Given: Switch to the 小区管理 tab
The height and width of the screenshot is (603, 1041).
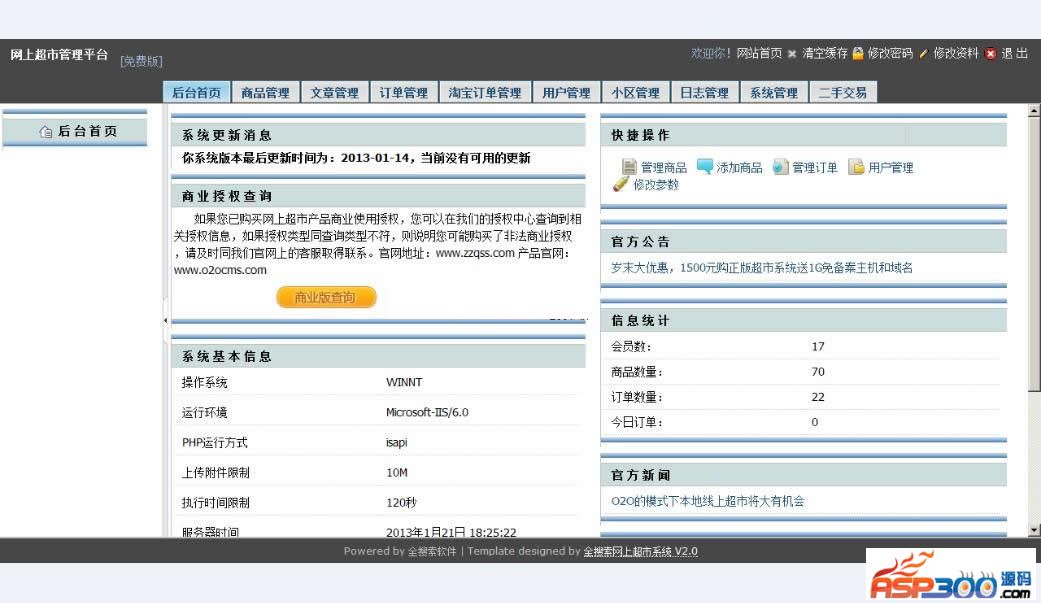Looking at the screenshot, I should pyautogui.click(x=635, y=92).
